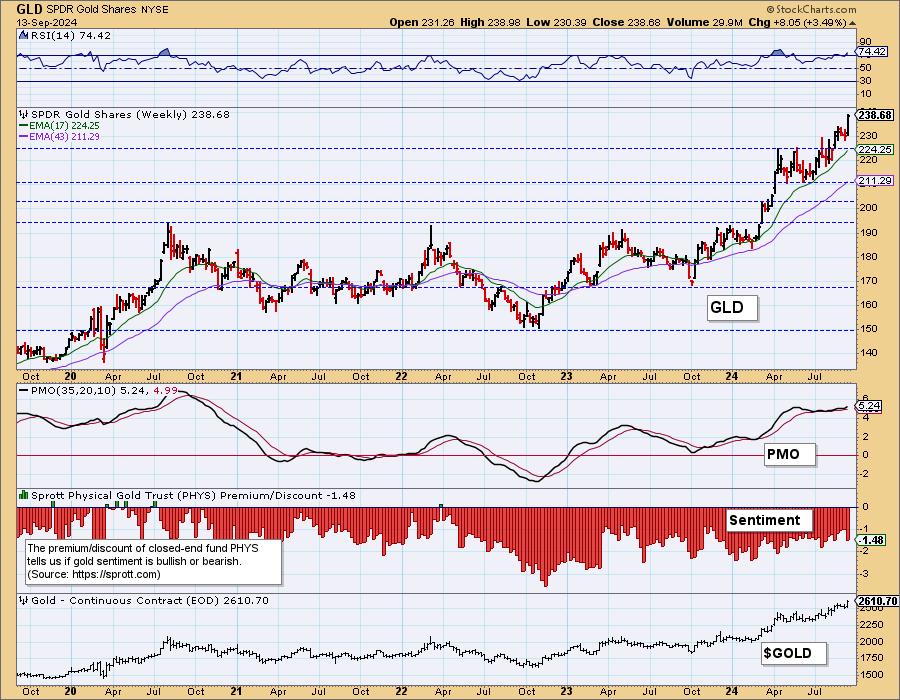Click the 1500 level on the gold axis
The height and width of the screenshot is (700, 900).
[x=871, y=675]
